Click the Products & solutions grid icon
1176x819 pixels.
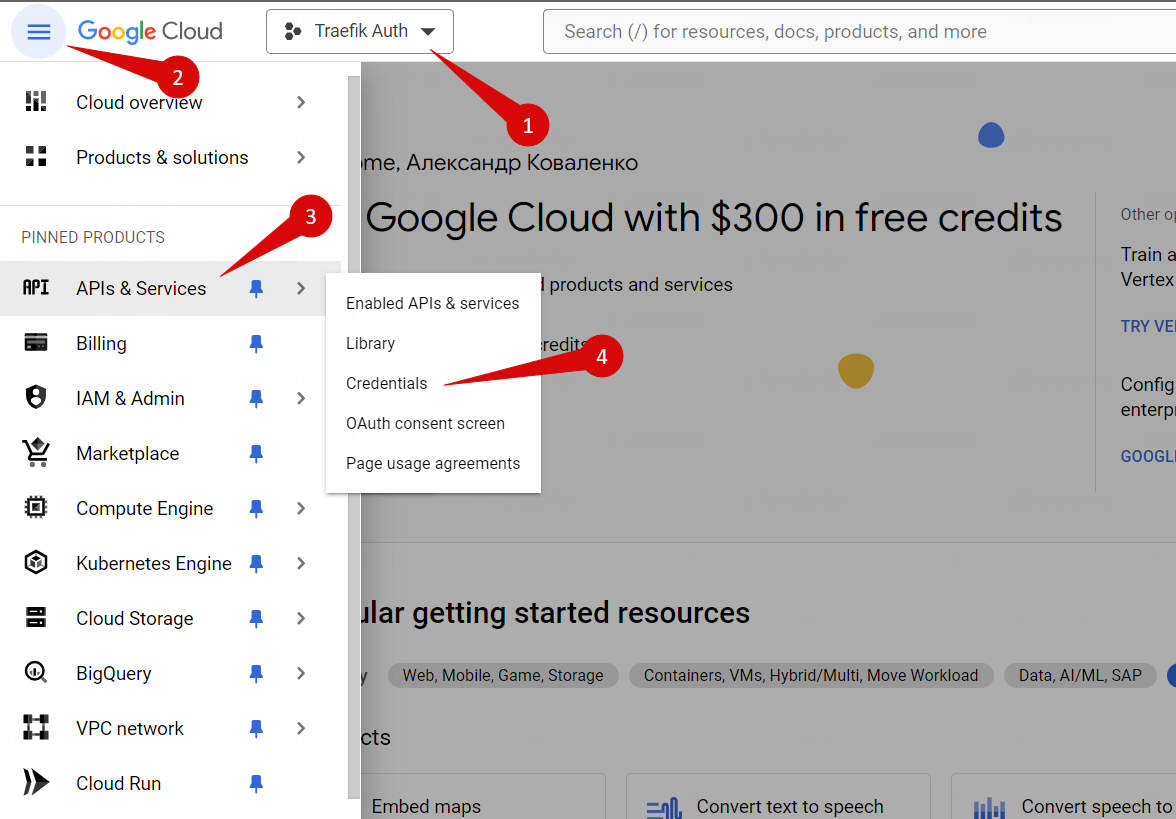pyautogui.click(x=36, y=157)
